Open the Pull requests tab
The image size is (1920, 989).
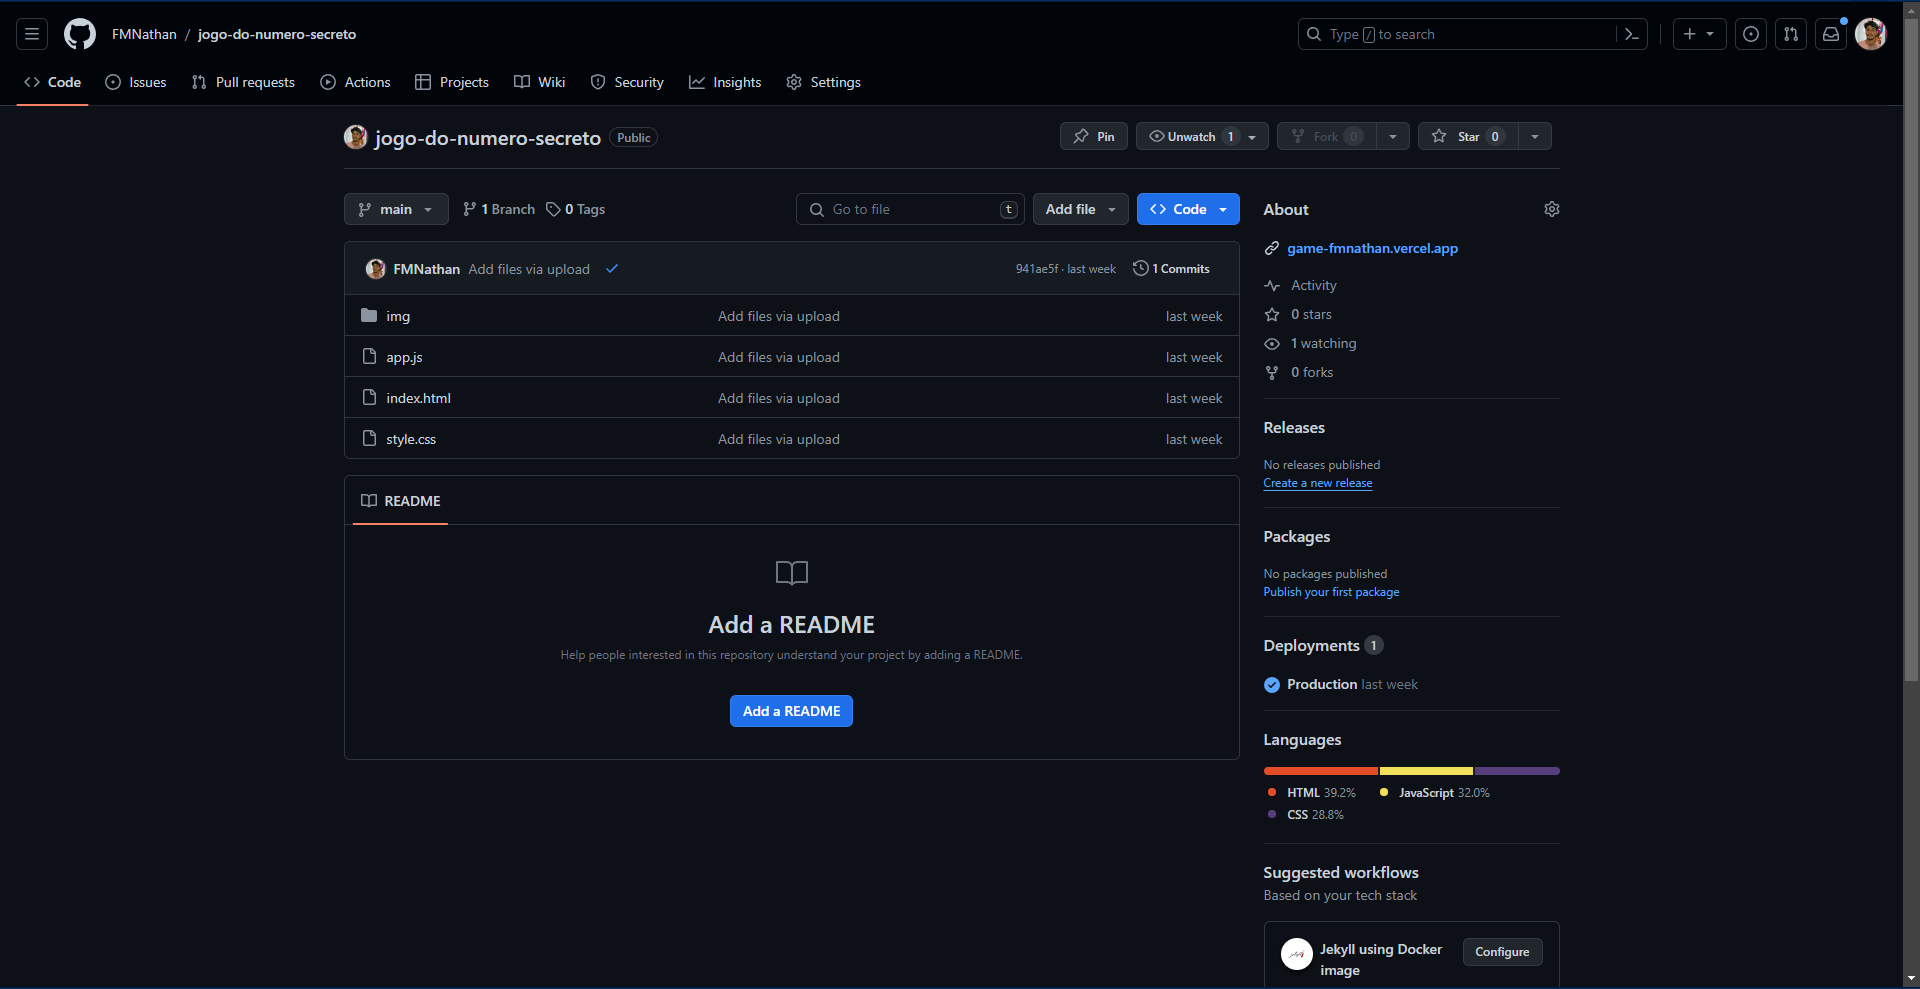243,82
